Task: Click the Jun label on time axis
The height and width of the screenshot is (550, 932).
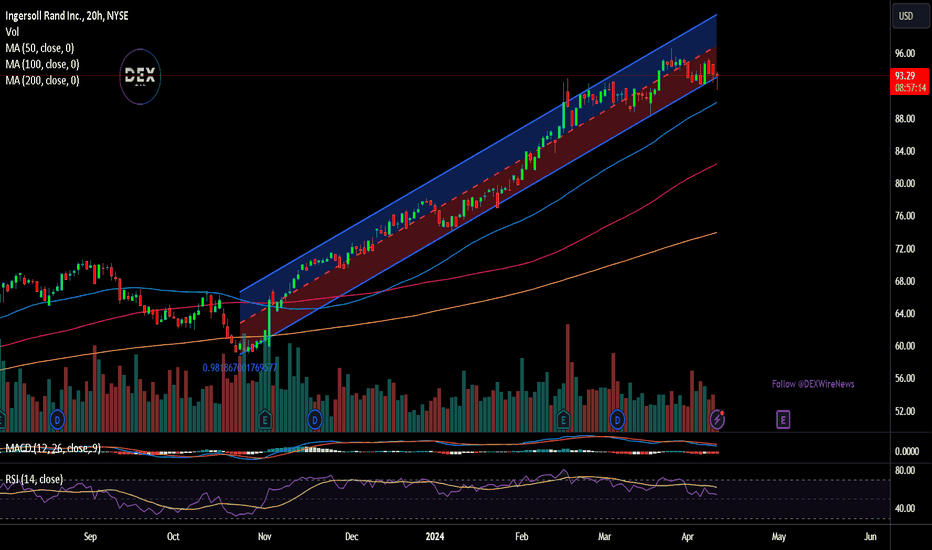Action: [x=870, y=536]
